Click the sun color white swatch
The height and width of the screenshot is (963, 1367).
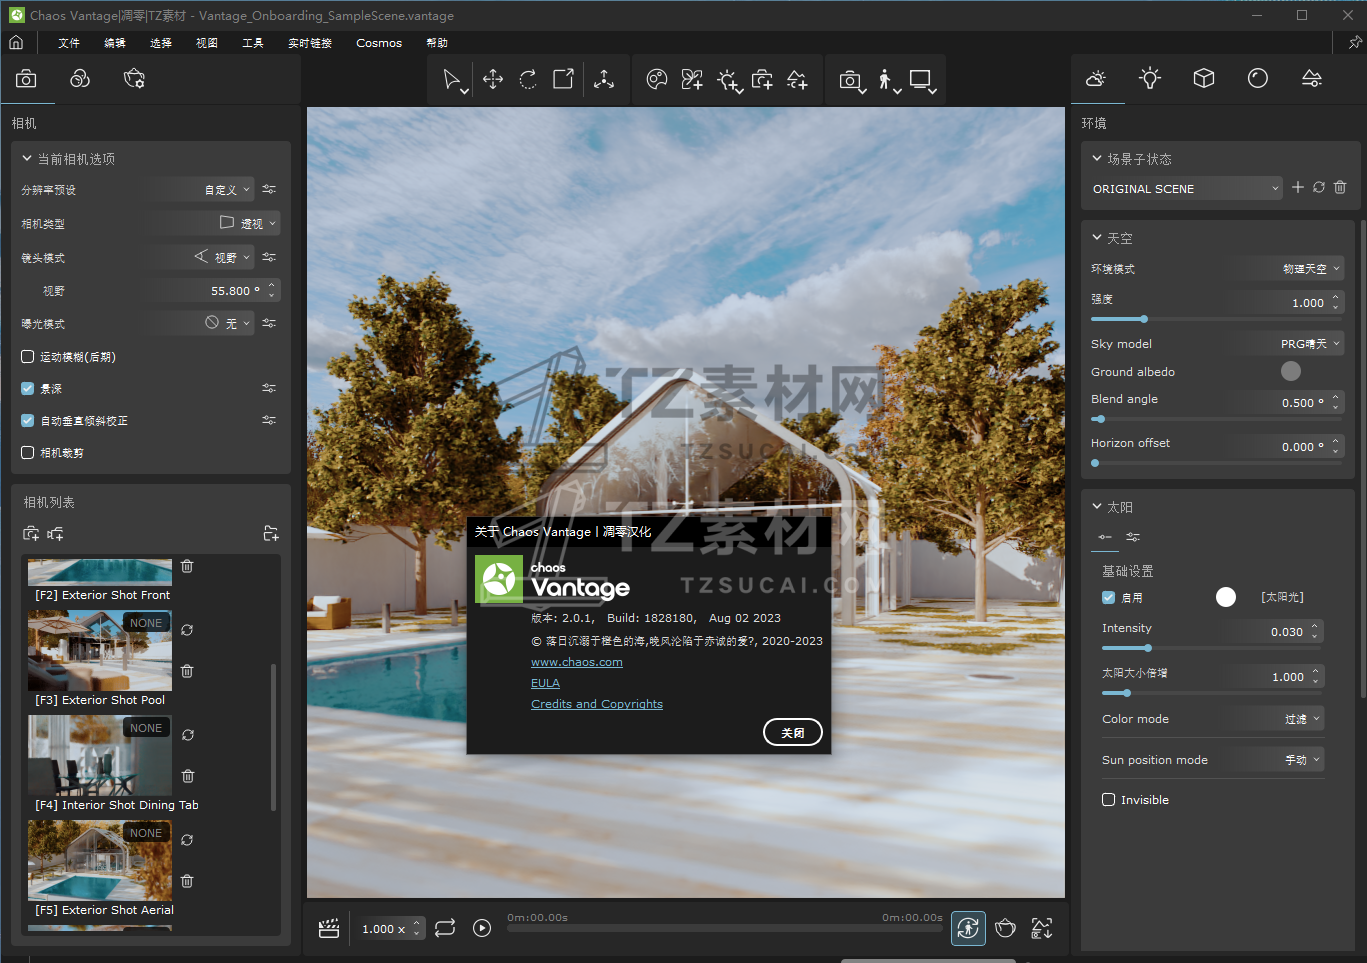tap(1226, 597)
